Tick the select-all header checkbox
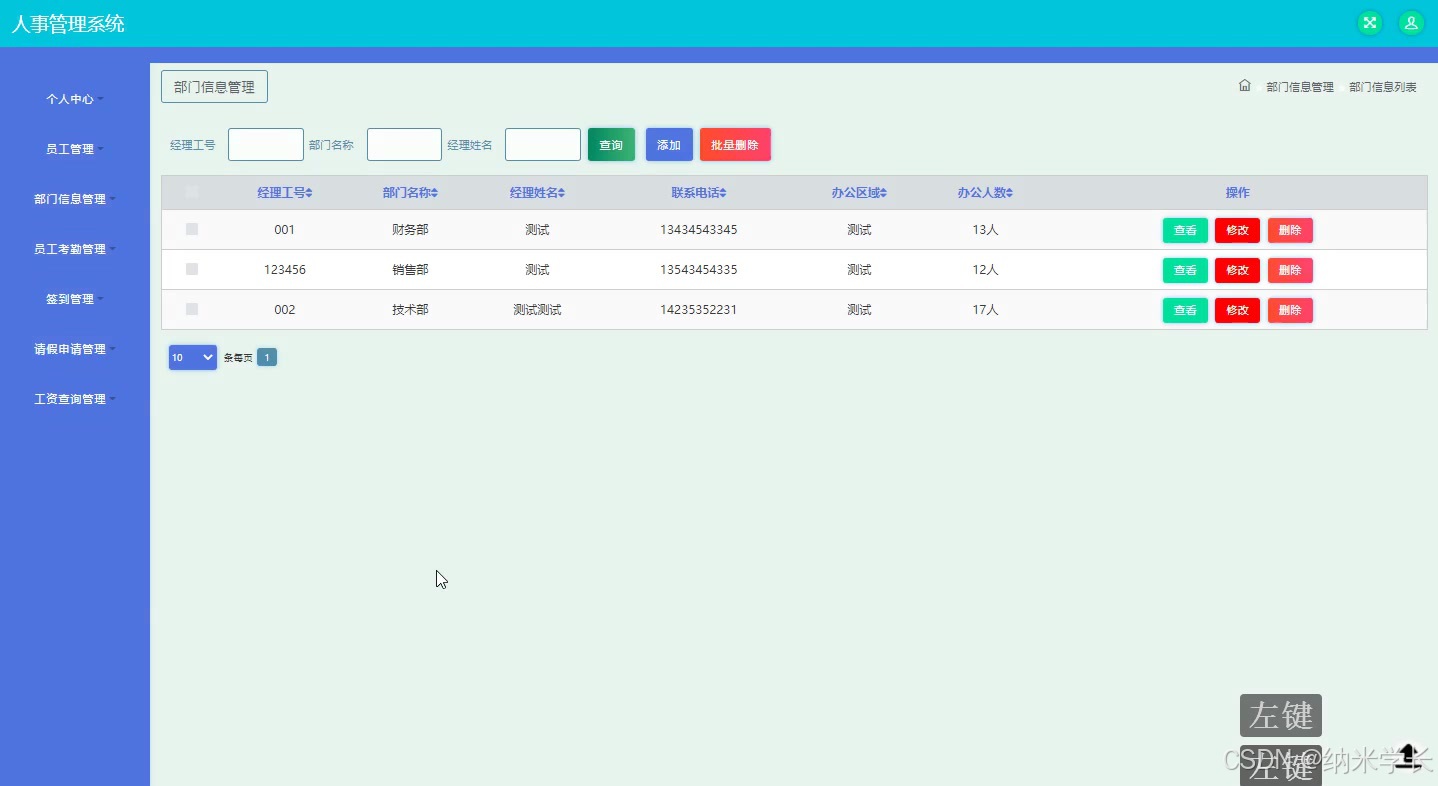This screenshot has height=786, width=1438. pos(192,192)
